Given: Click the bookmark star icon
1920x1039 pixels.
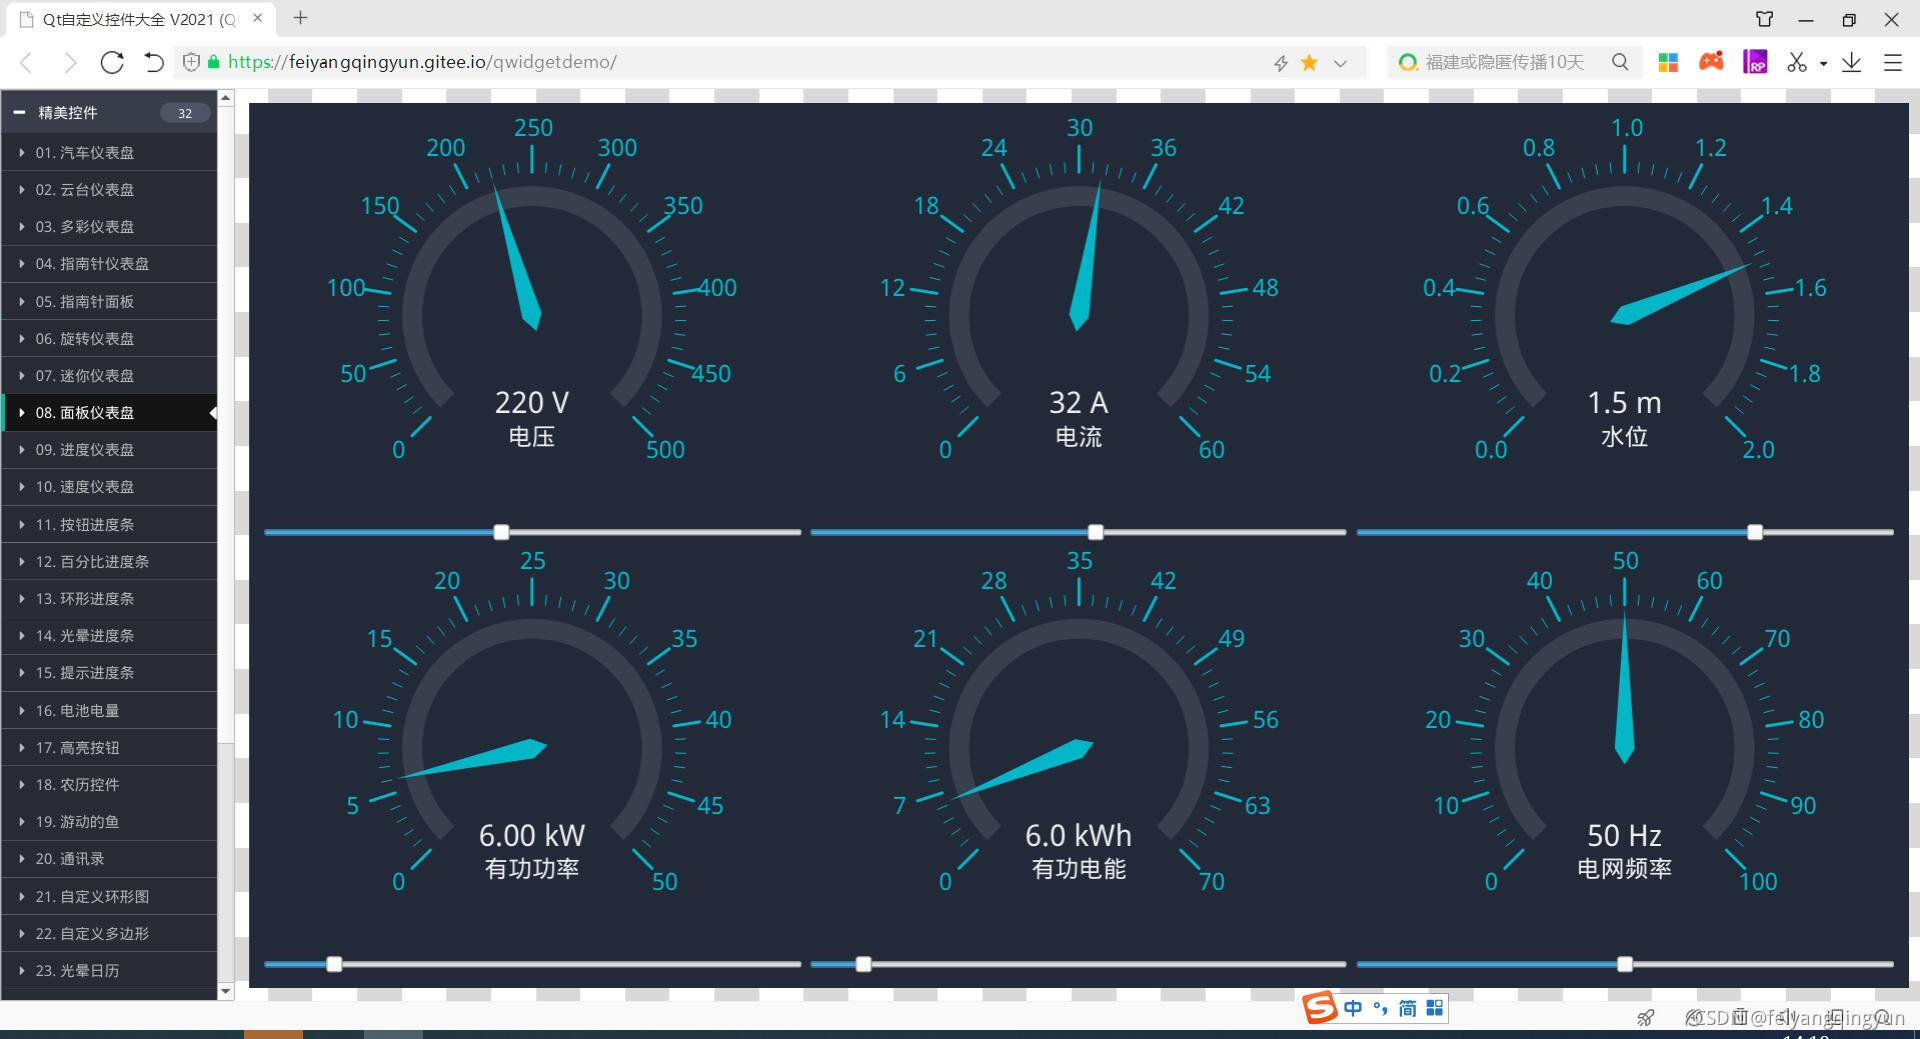Looking at the screenshot, I should [1309, 62].
